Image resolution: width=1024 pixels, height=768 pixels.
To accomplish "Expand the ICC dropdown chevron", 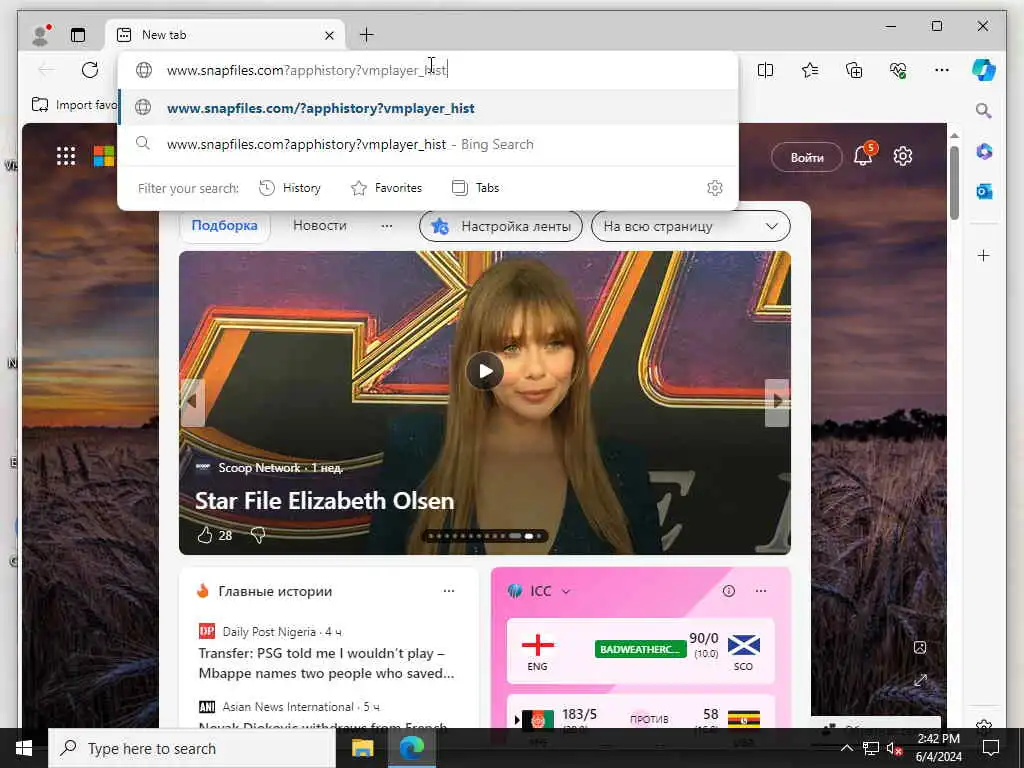I will point(566,591).
